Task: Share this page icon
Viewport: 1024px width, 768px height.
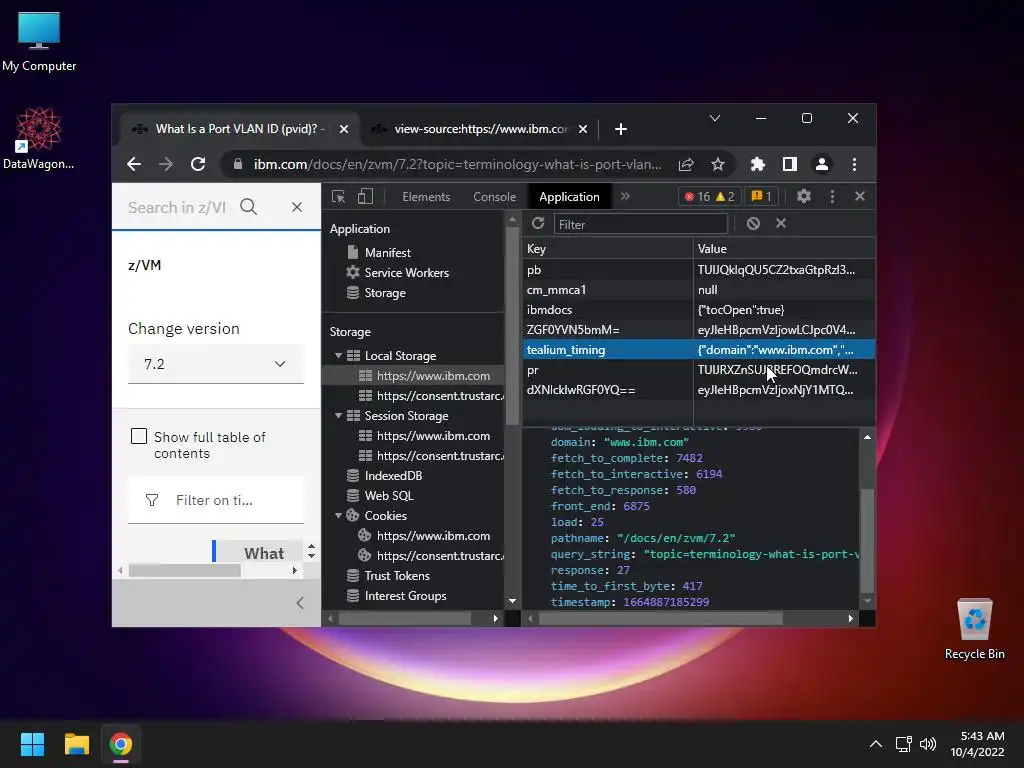Action: [686, 165]
